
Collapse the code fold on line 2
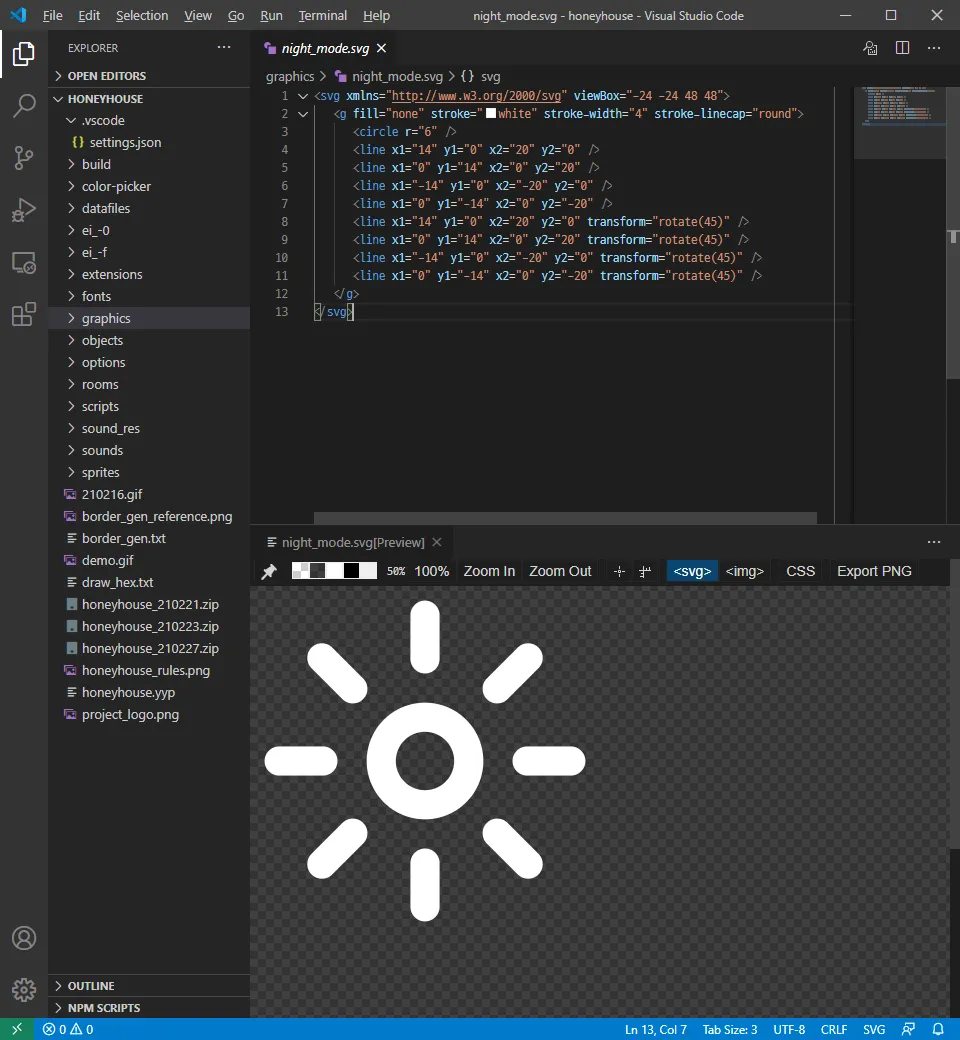point(303,114)
